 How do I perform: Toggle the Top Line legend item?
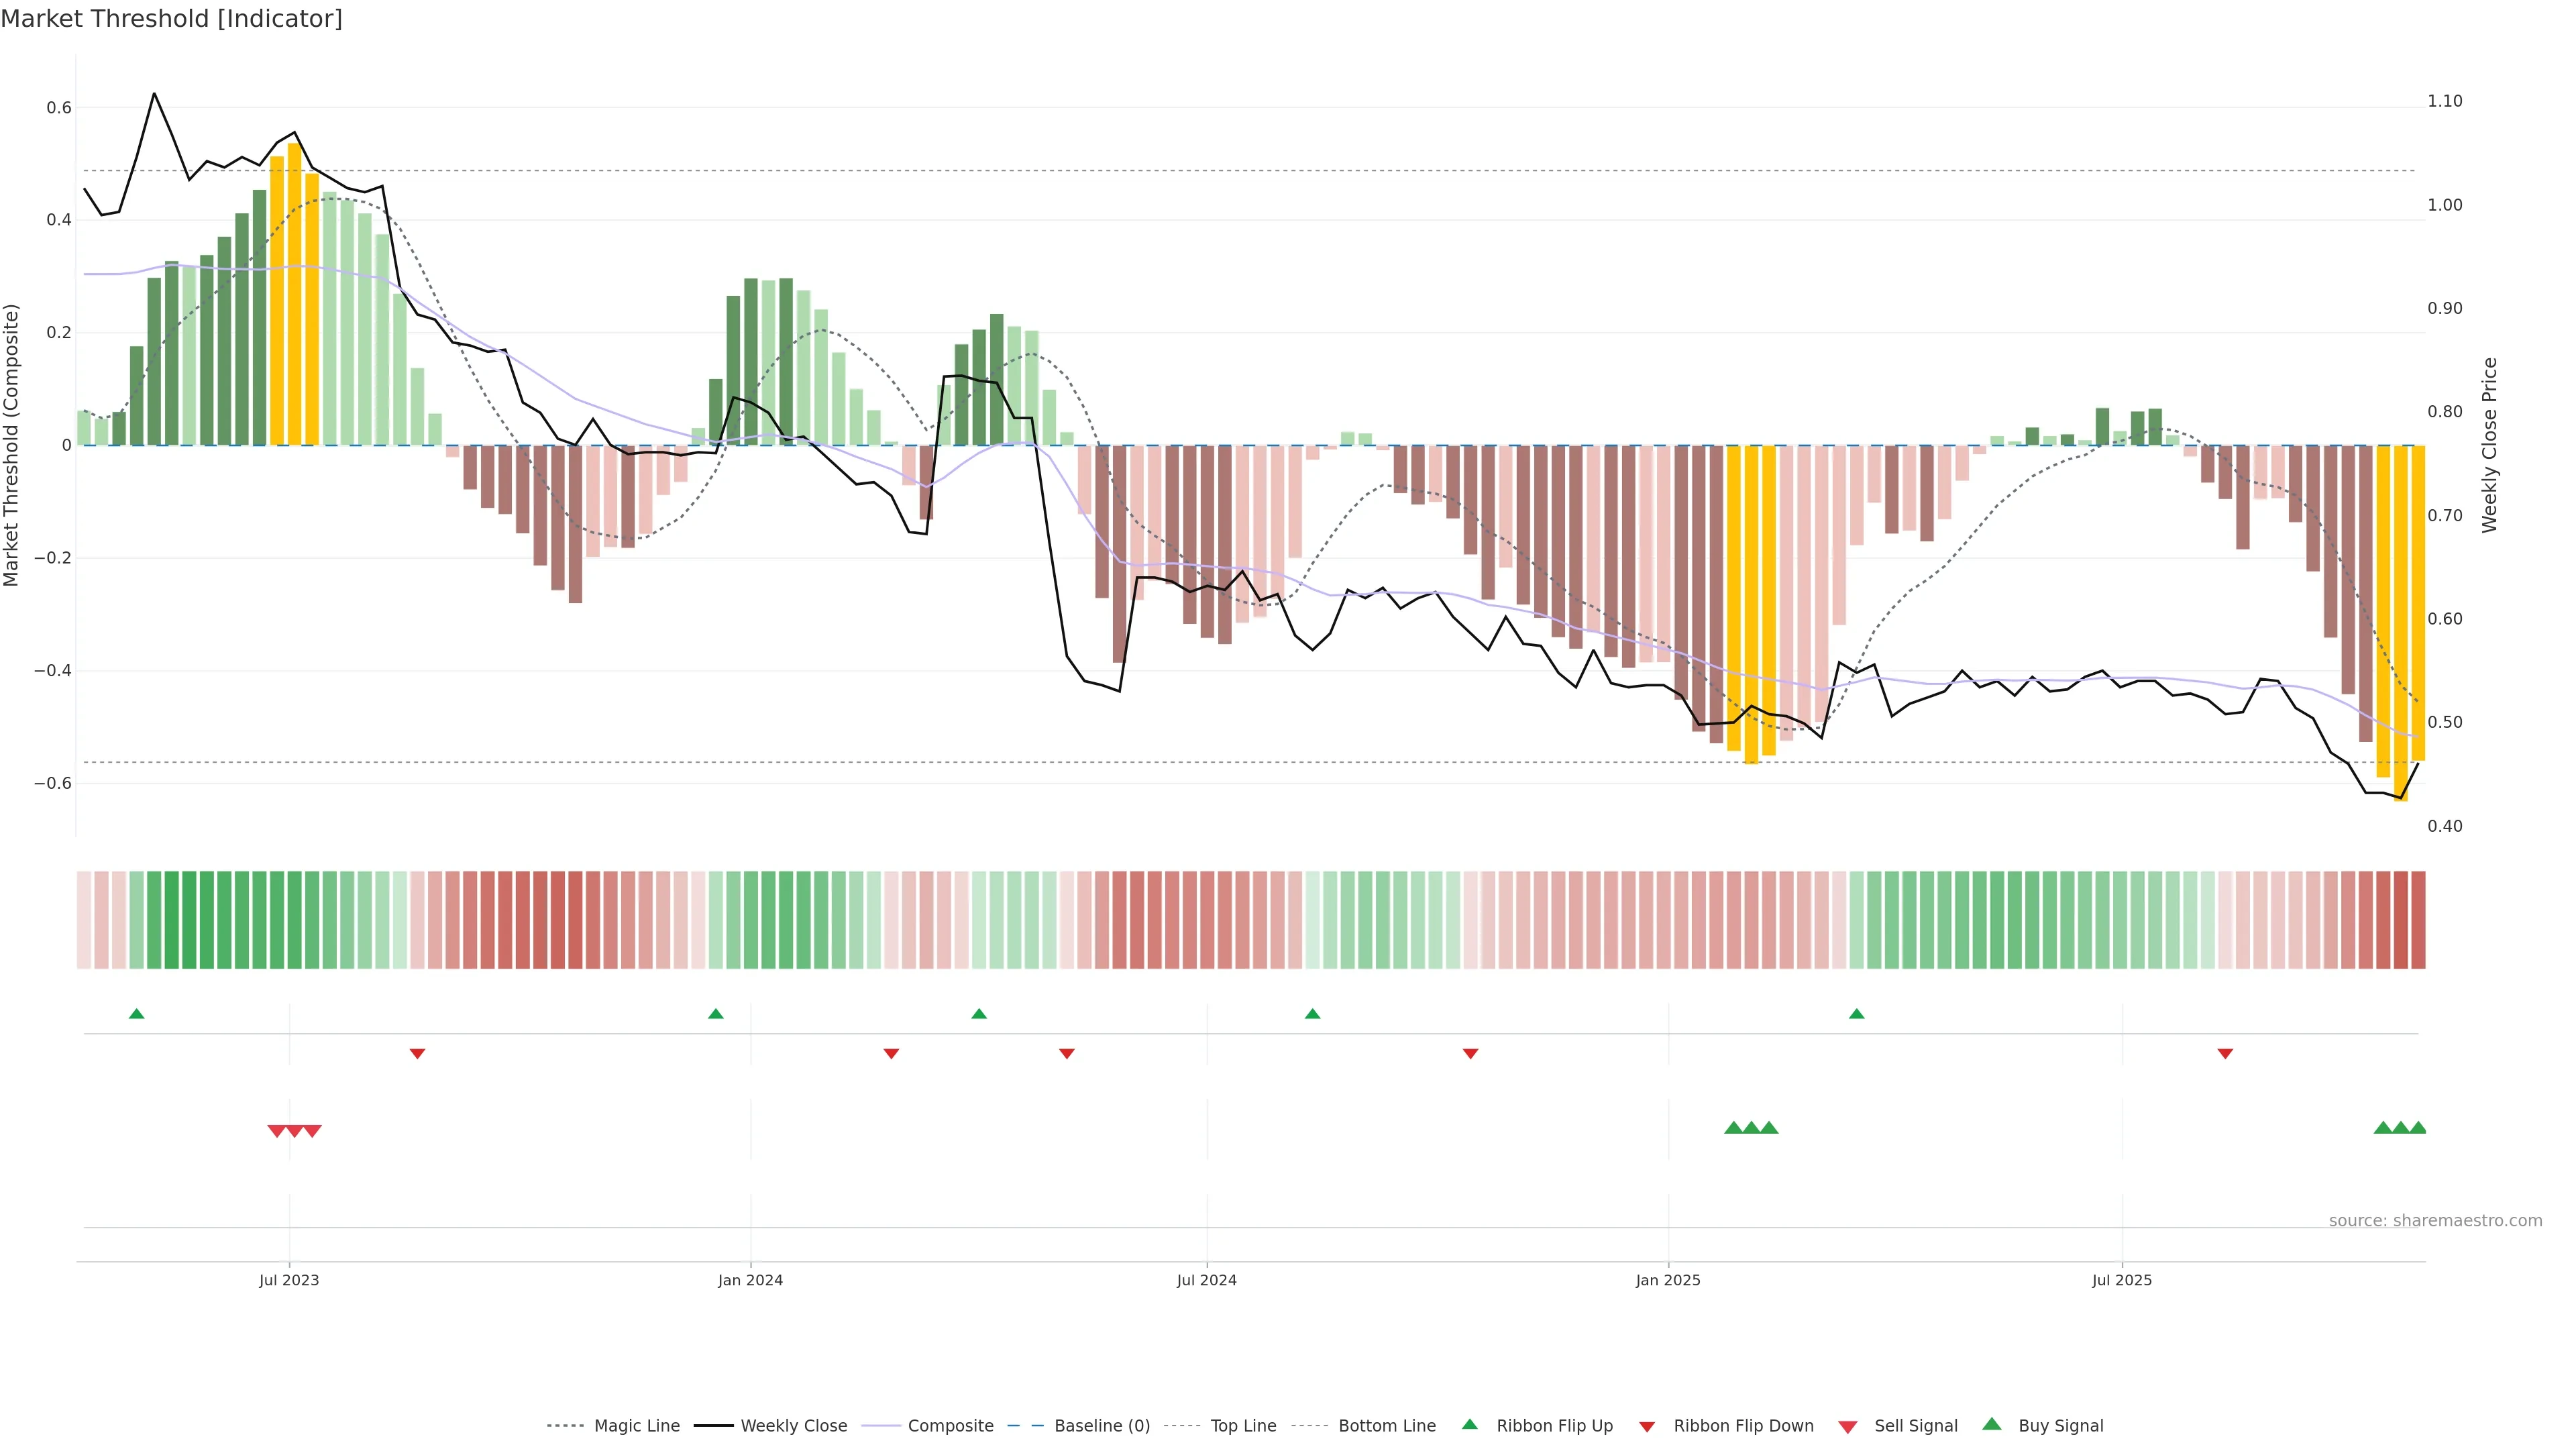[x=1243, y=1426]
